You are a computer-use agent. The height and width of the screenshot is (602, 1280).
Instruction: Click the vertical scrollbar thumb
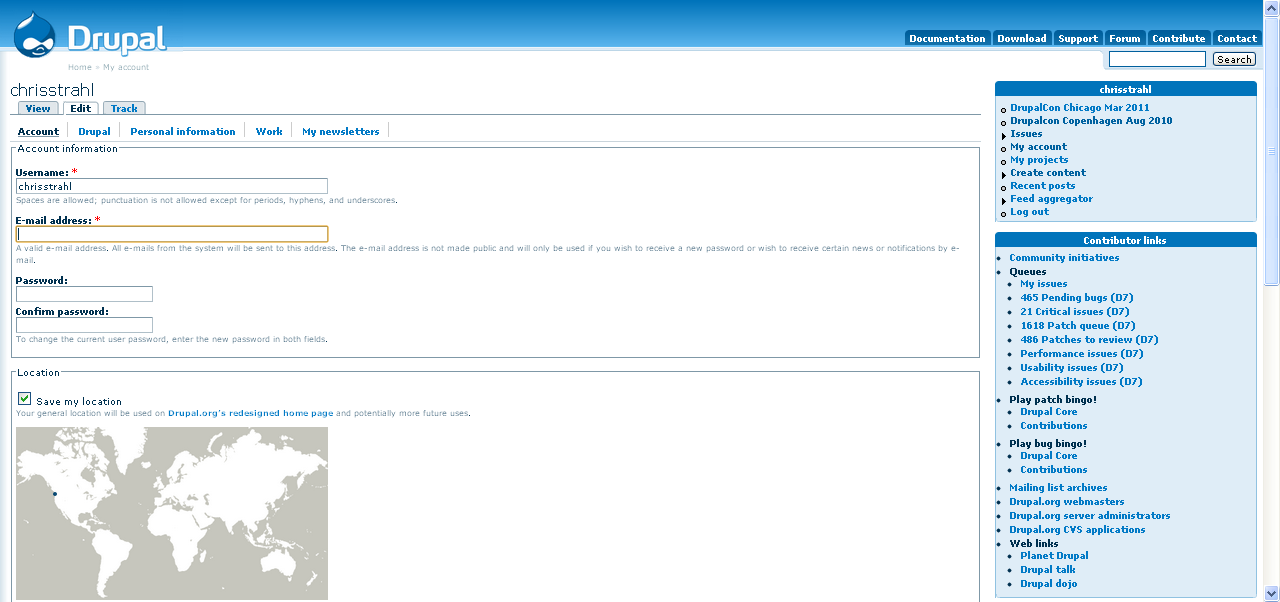pos(1272,150)
